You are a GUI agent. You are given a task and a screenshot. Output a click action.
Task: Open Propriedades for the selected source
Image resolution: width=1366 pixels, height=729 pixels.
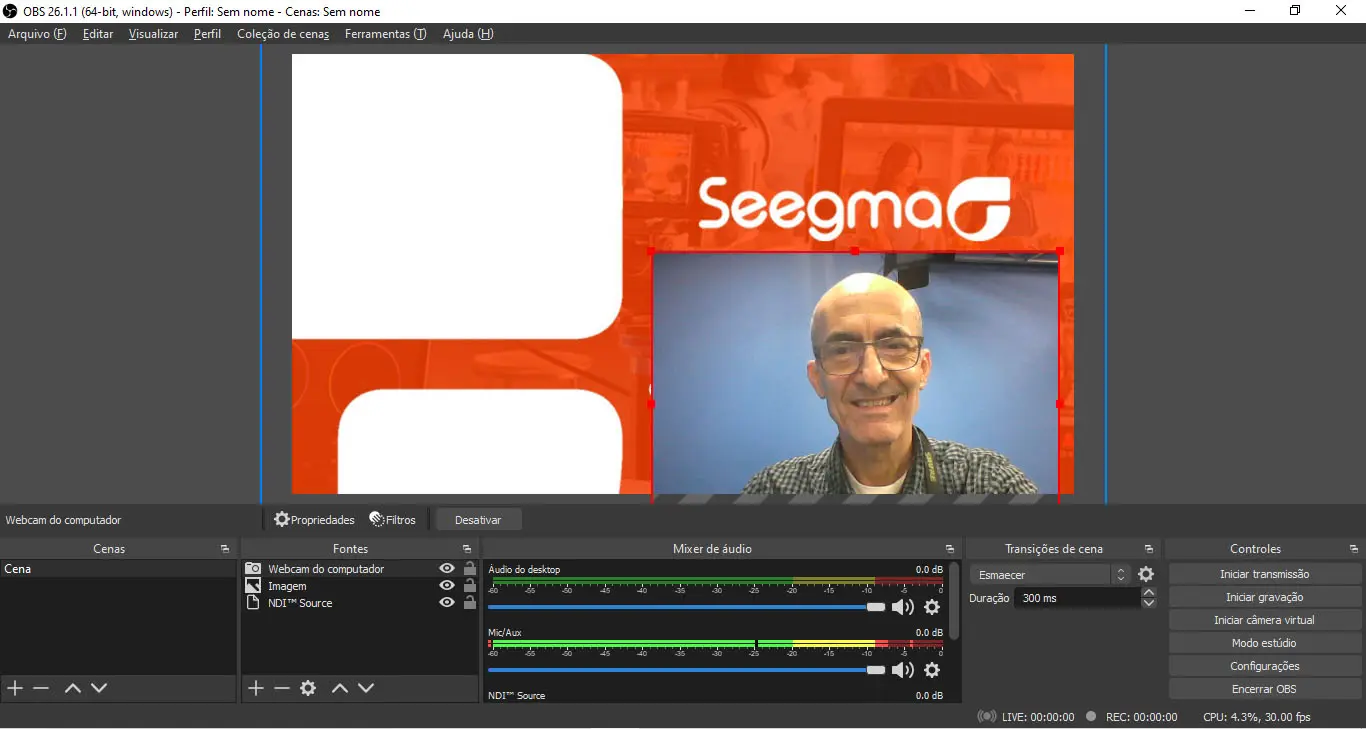coord(314,520)
